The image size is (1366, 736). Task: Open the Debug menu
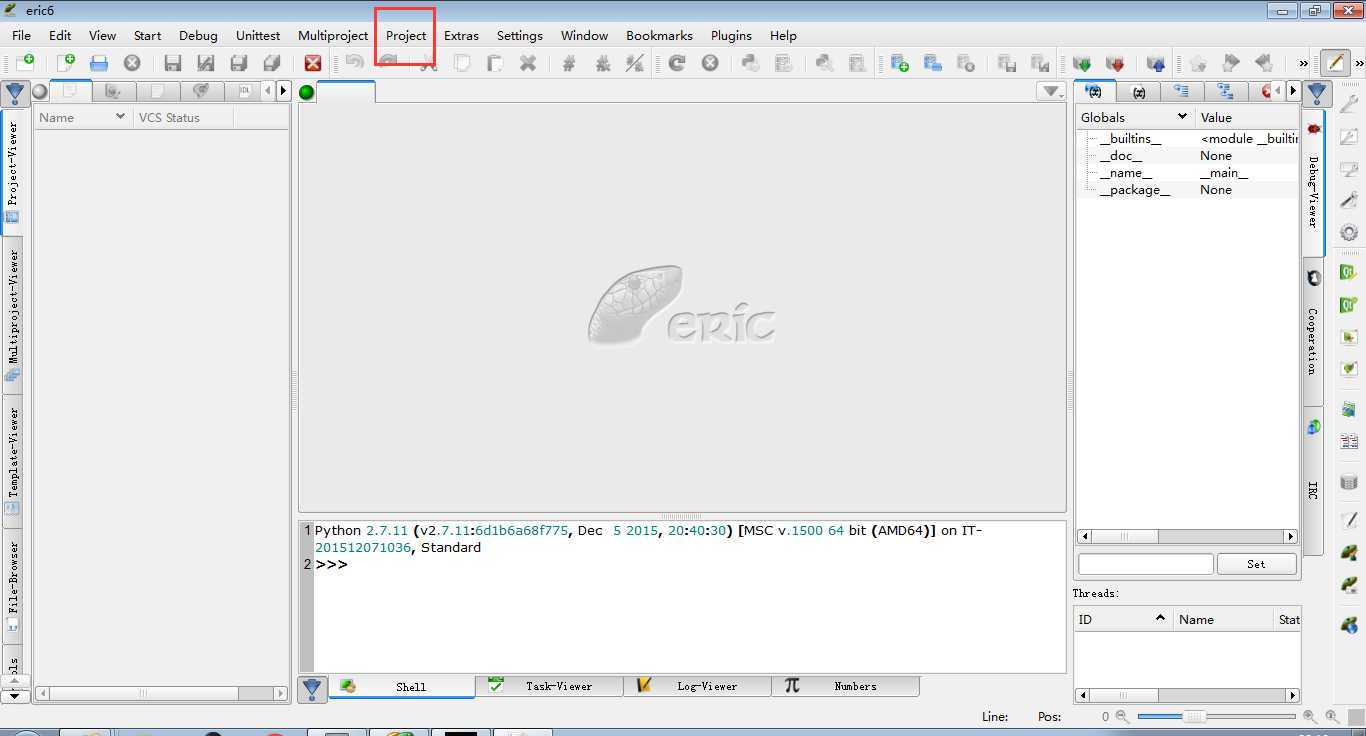tap(198, 35)
